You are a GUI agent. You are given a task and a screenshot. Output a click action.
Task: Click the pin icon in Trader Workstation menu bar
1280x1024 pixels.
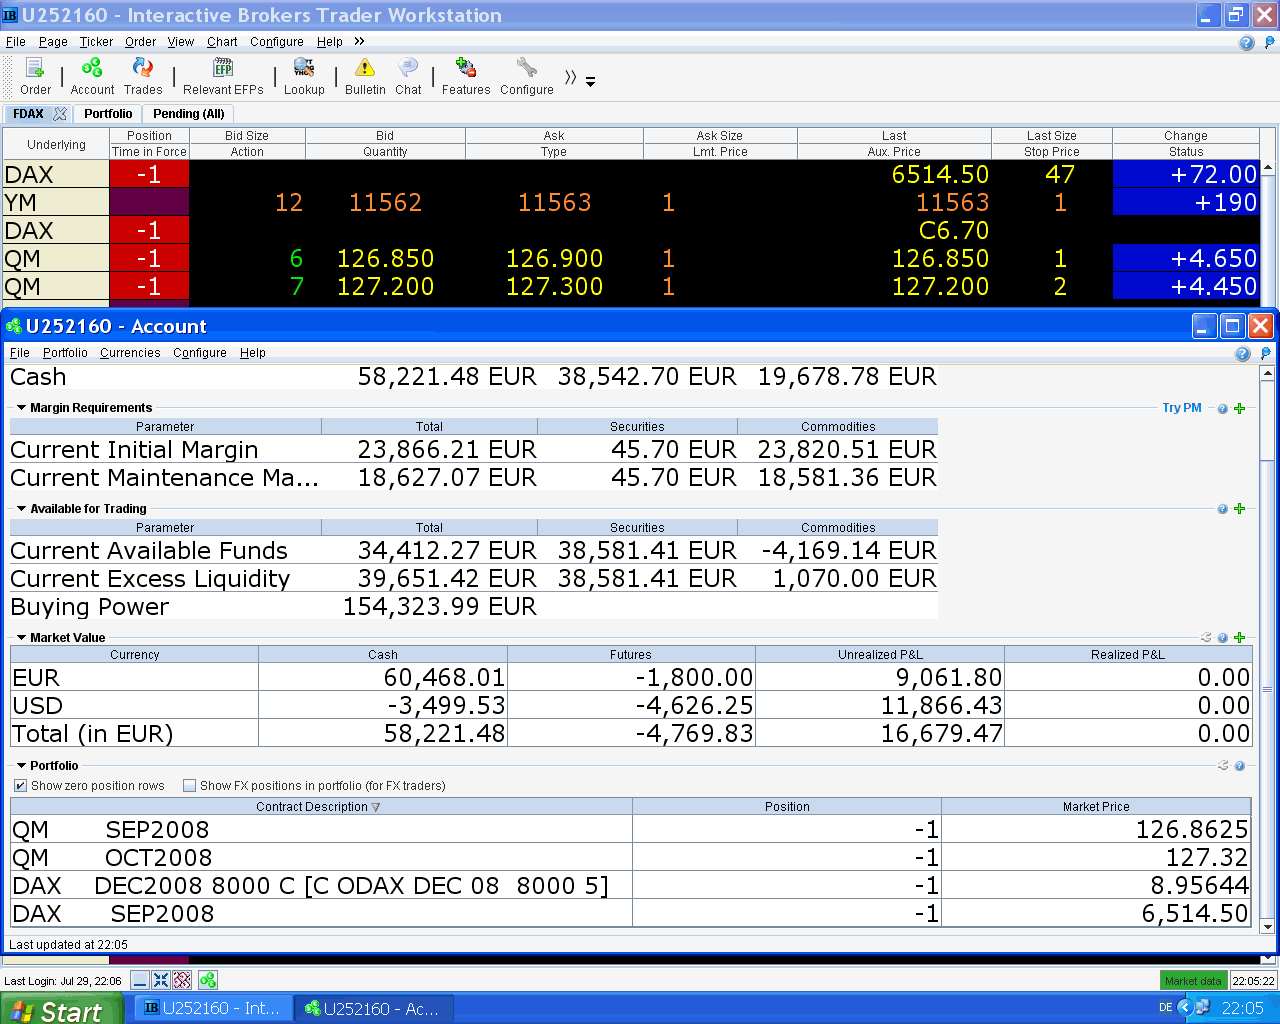pyautogui.click(x=1270, y=42)
